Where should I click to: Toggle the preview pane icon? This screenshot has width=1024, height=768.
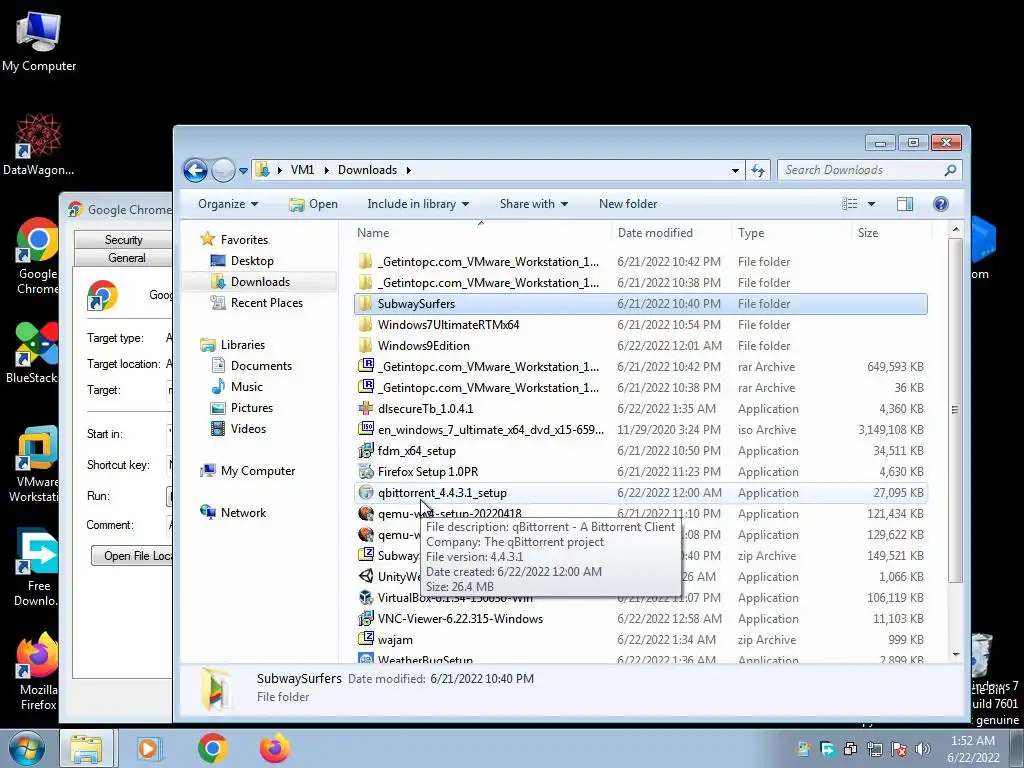905,204
